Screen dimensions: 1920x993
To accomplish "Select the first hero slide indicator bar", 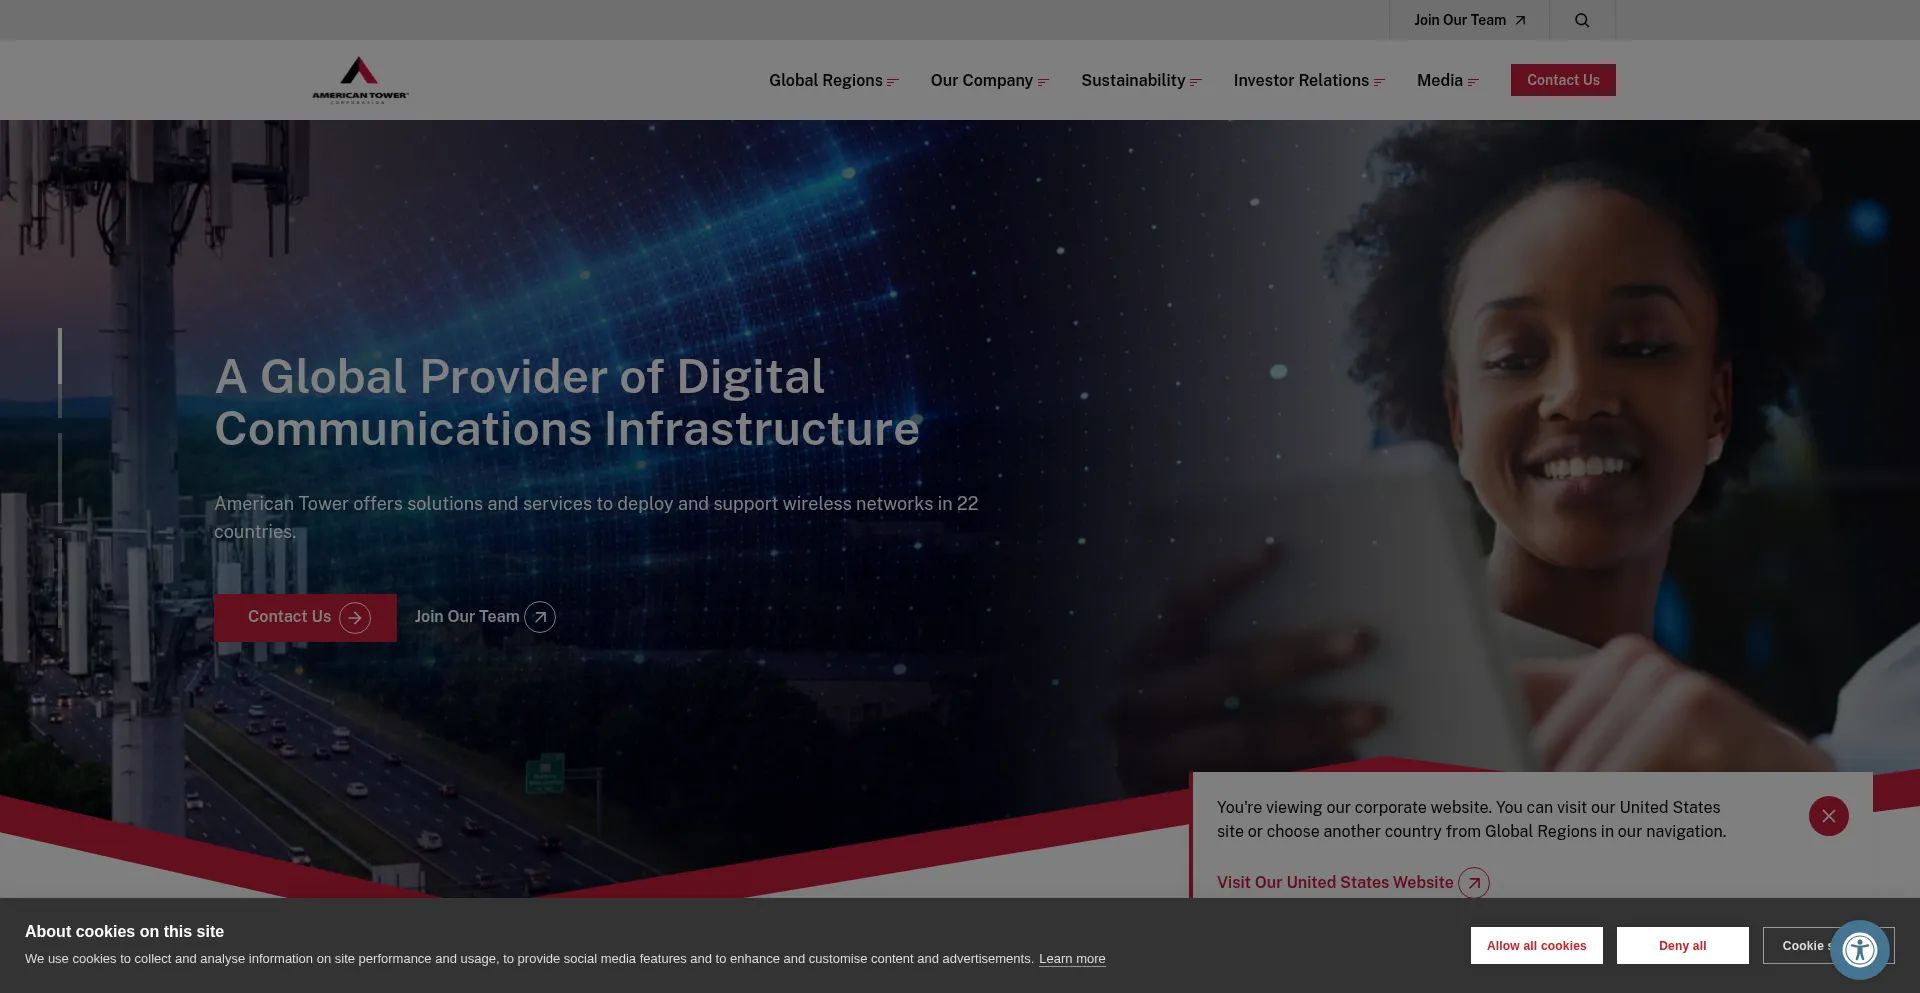I will [x=60, y=372].
